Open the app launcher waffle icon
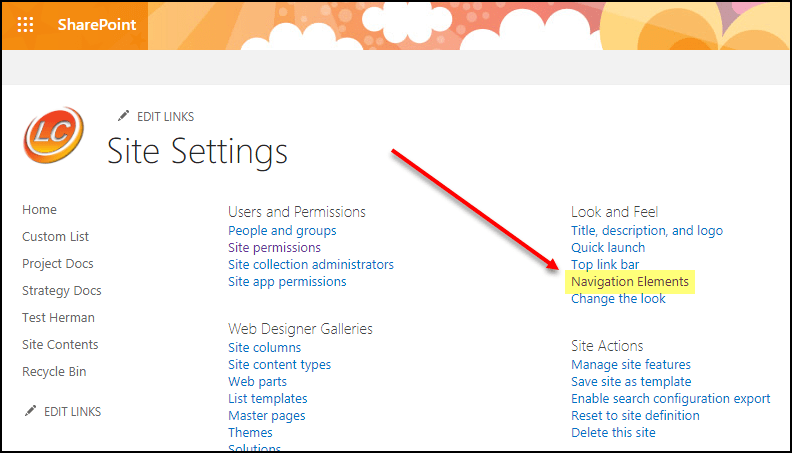The image size is (792, 453). [x=26, y=24]
